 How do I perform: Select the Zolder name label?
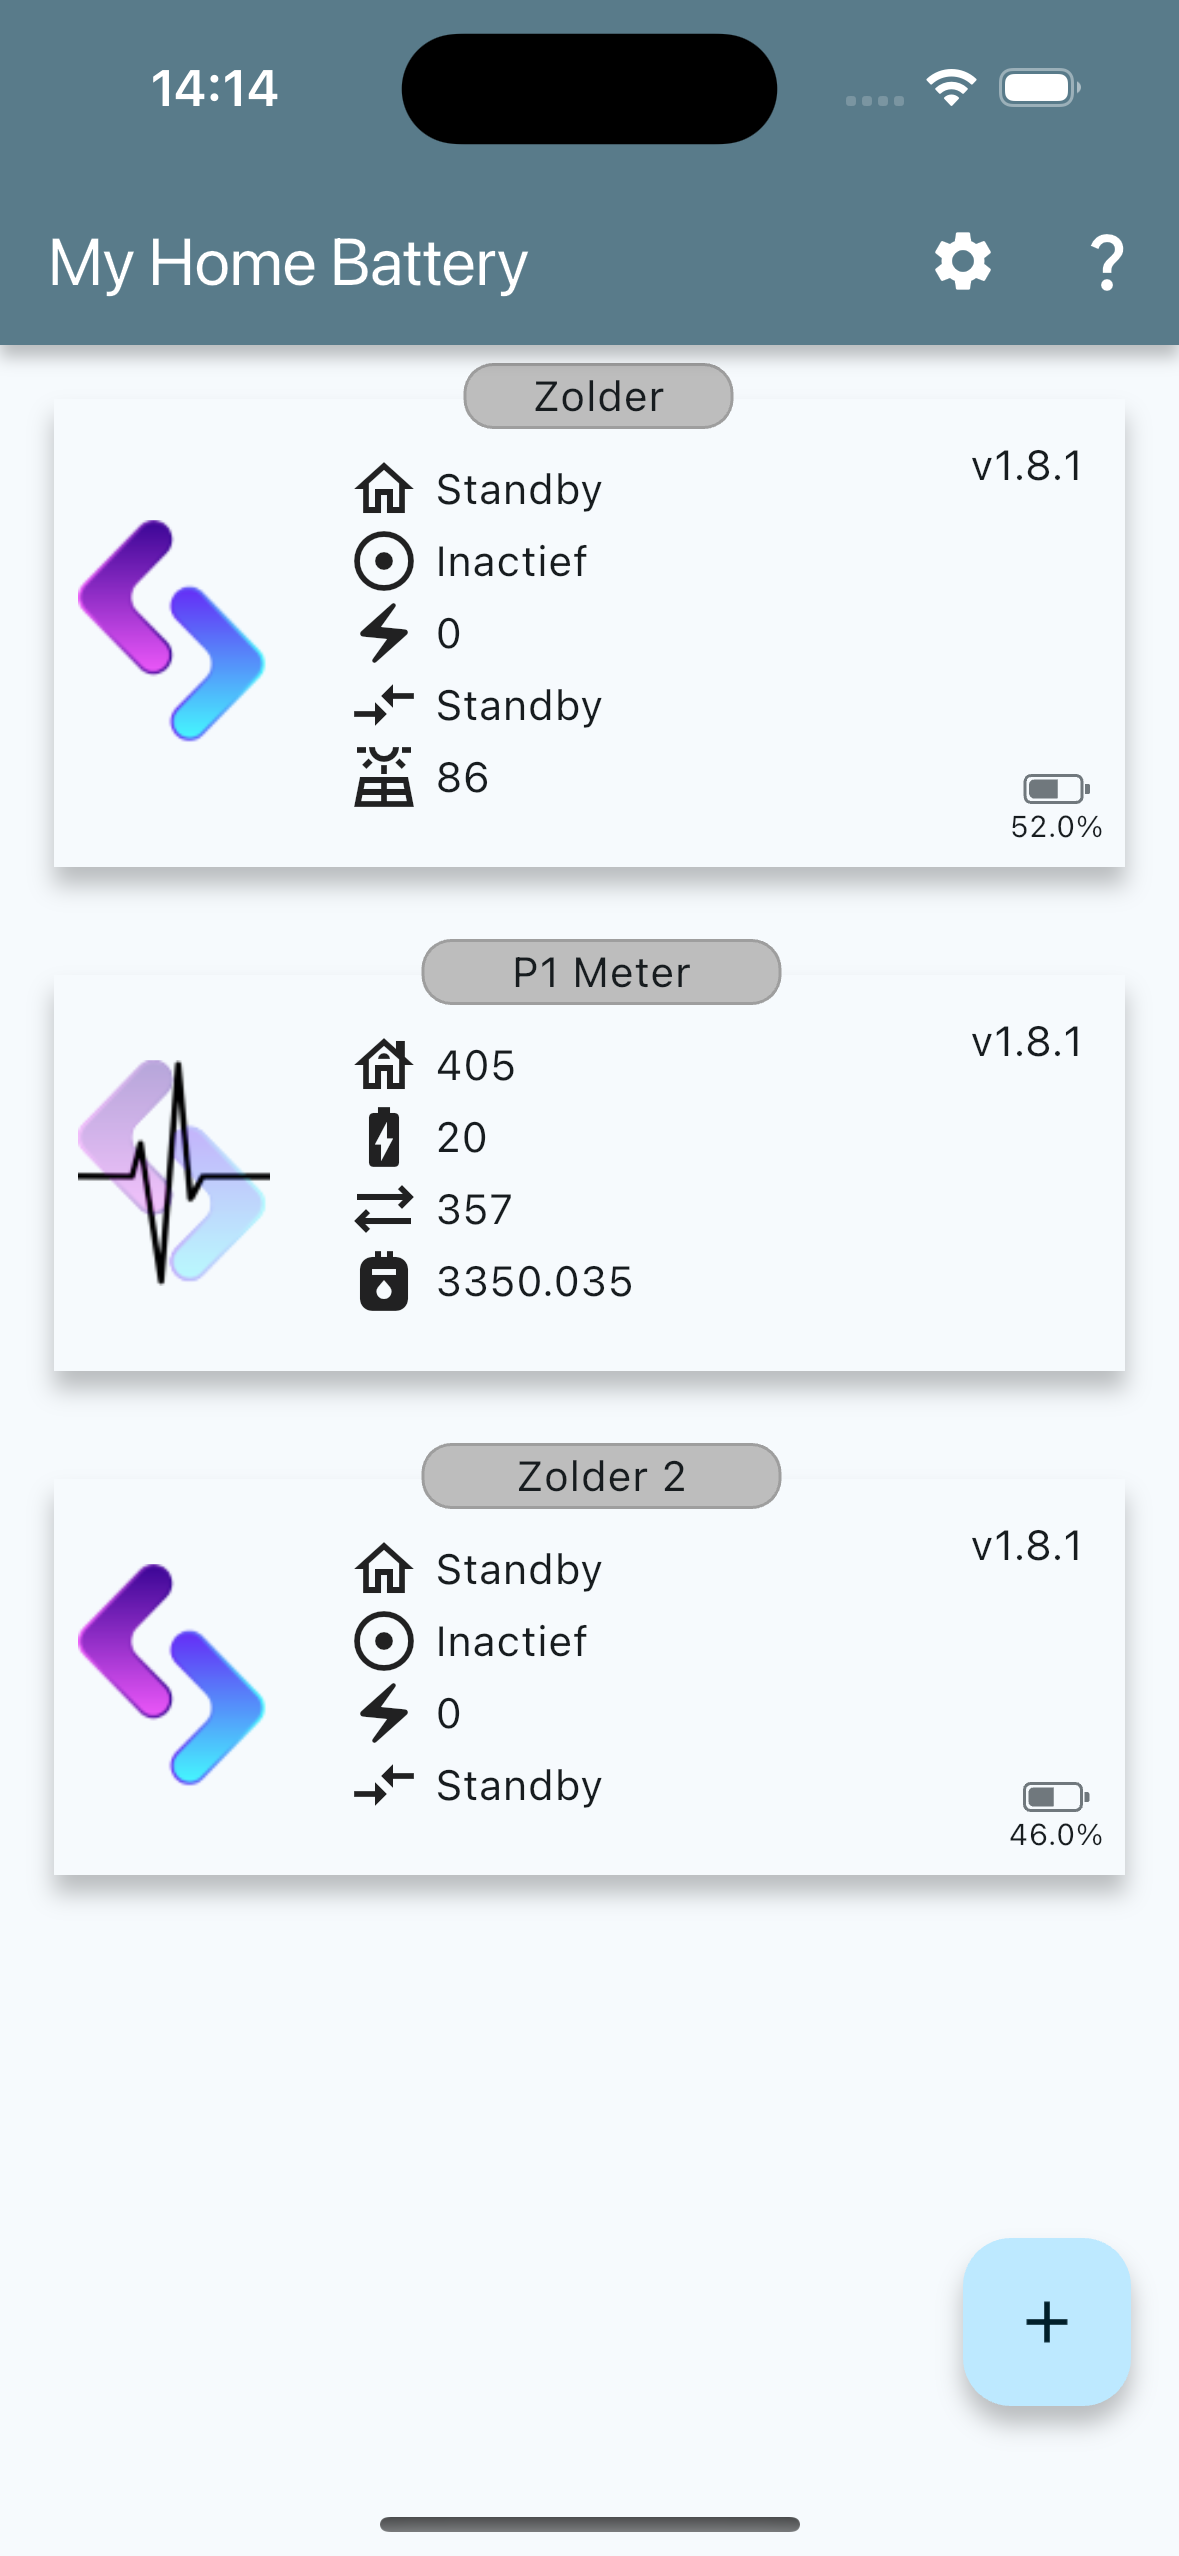click(598, 396)
